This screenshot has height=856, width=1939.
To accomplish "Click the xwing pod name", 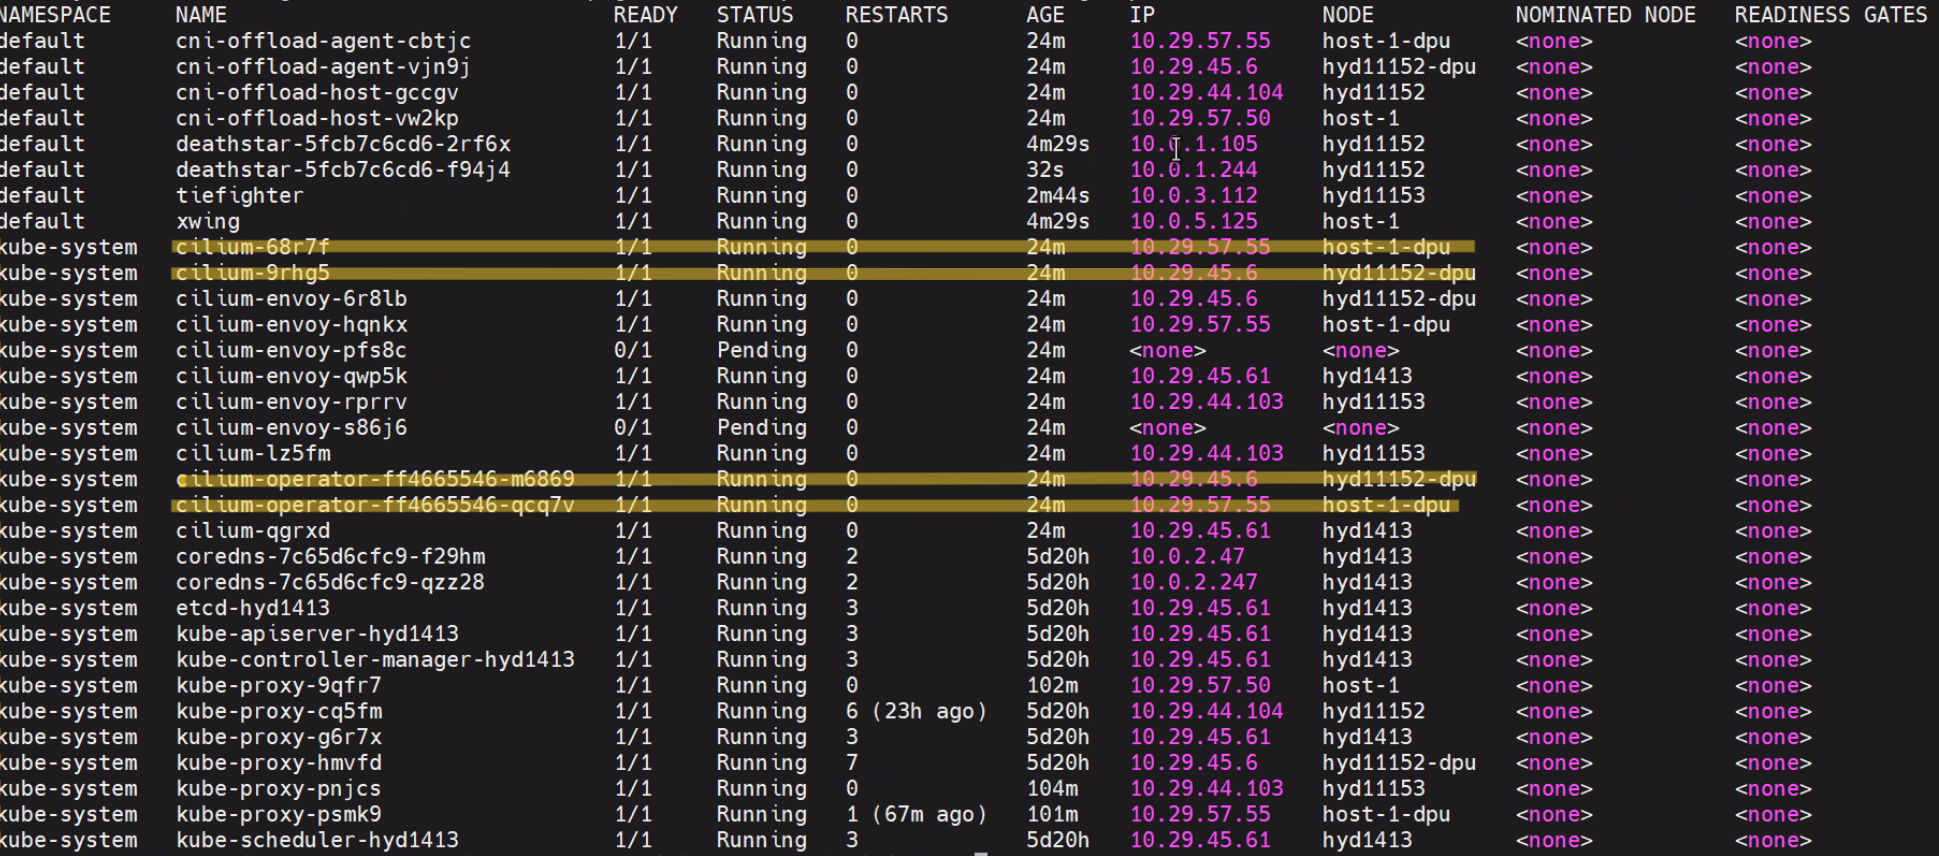I will [x=208, y=222].
